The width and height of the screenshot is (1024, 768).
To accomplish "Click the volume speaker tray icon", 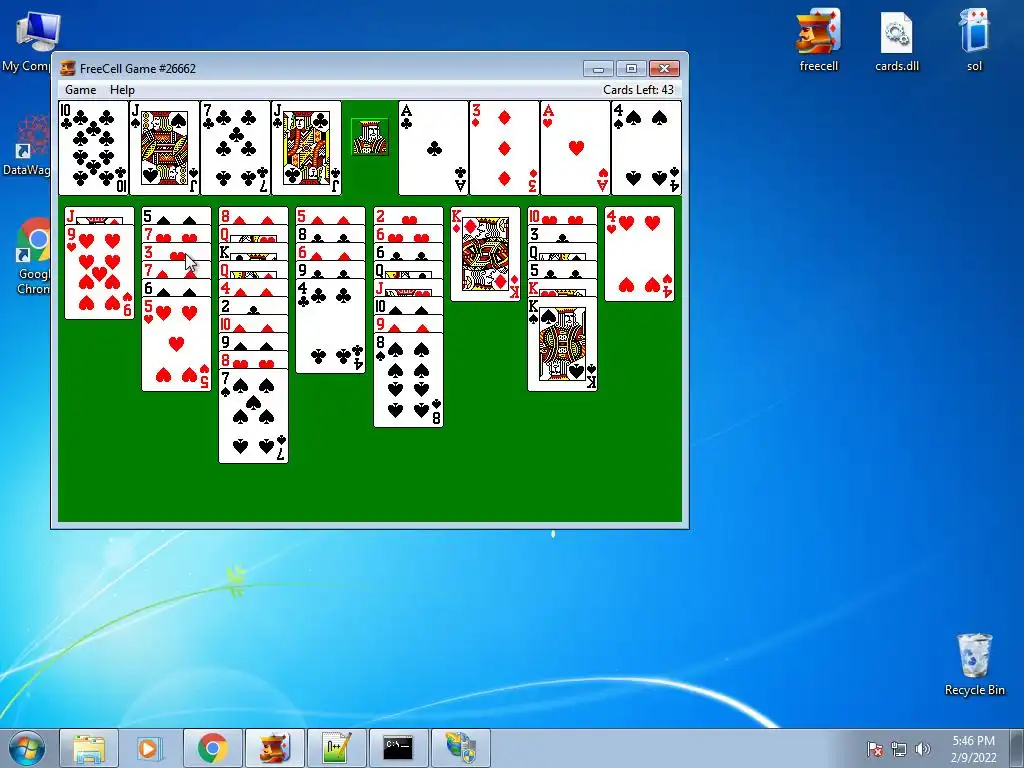I will click(922, 749).
